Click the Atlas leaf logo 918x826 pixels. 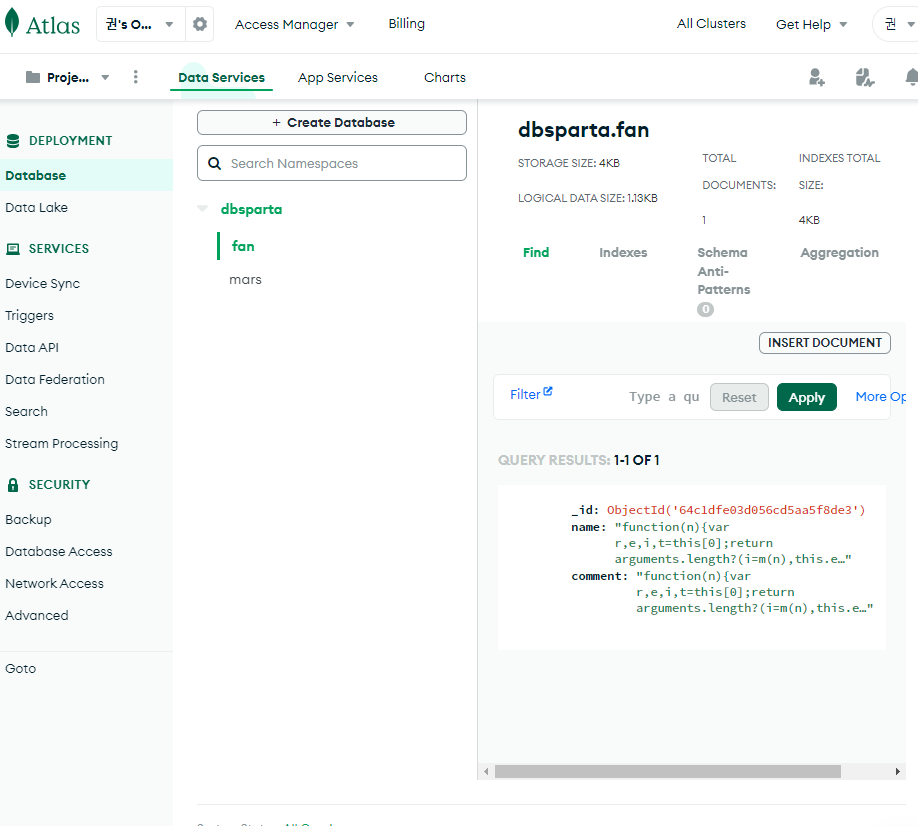click(x=12, y=23)
